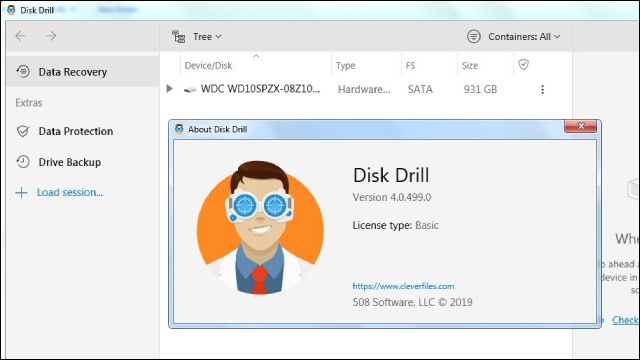
Task: Expand the WDC WD10SPZX disk row
Action: click(170, 89)
